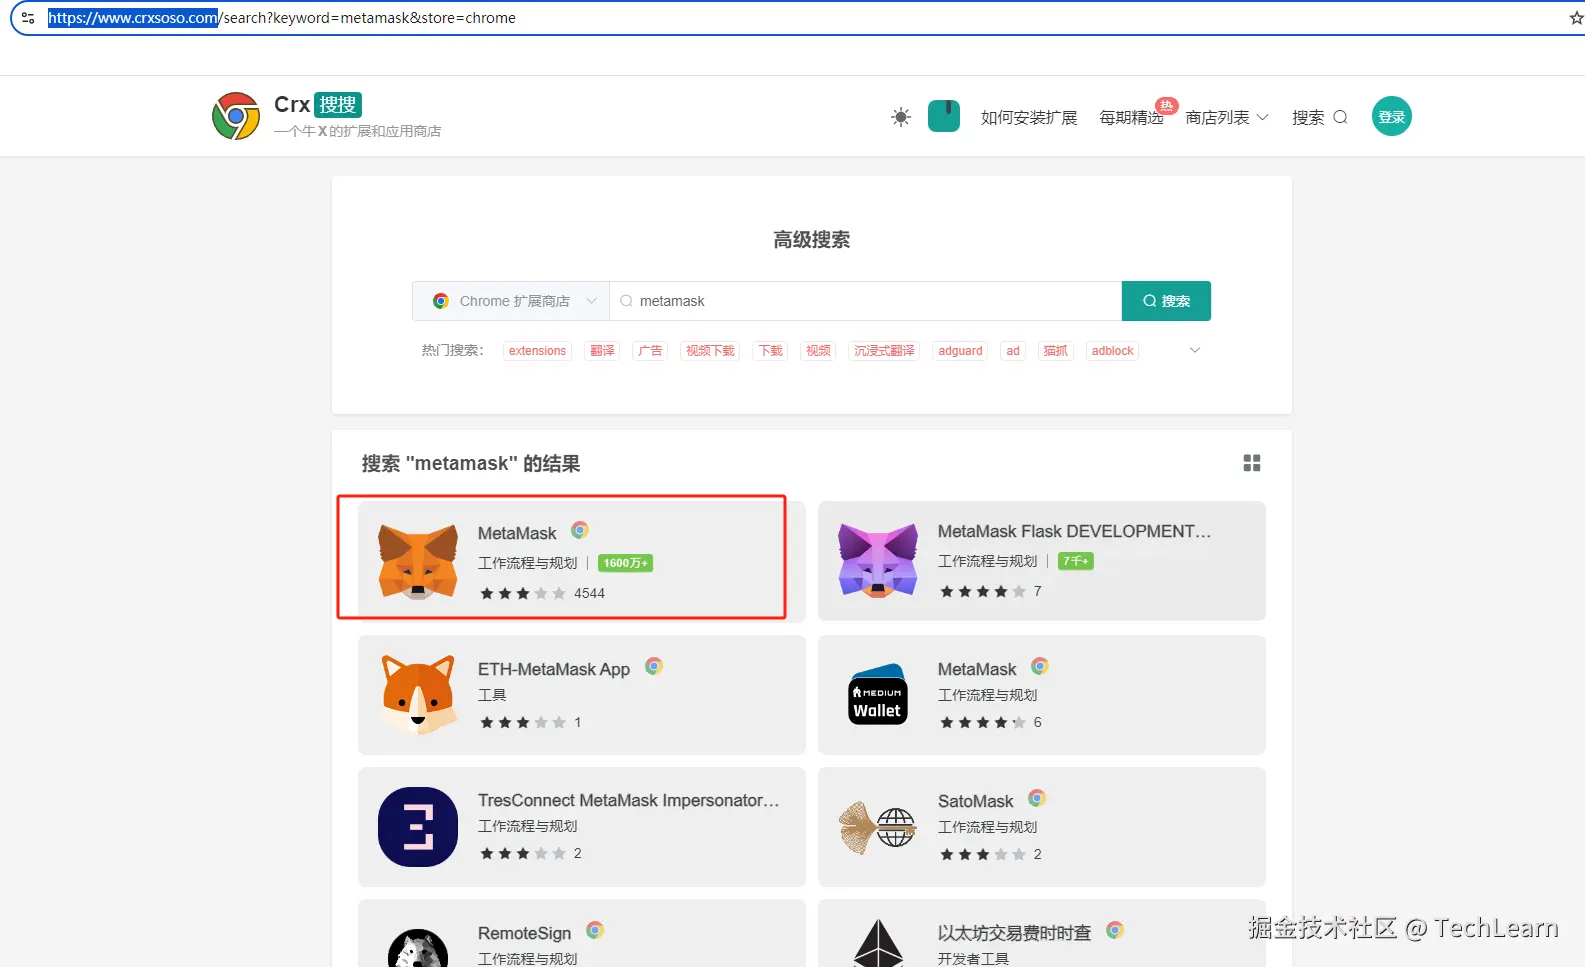Click the RemoteSign wolf icon
This screenshot has width=1585, height=967.
(418, 948)
